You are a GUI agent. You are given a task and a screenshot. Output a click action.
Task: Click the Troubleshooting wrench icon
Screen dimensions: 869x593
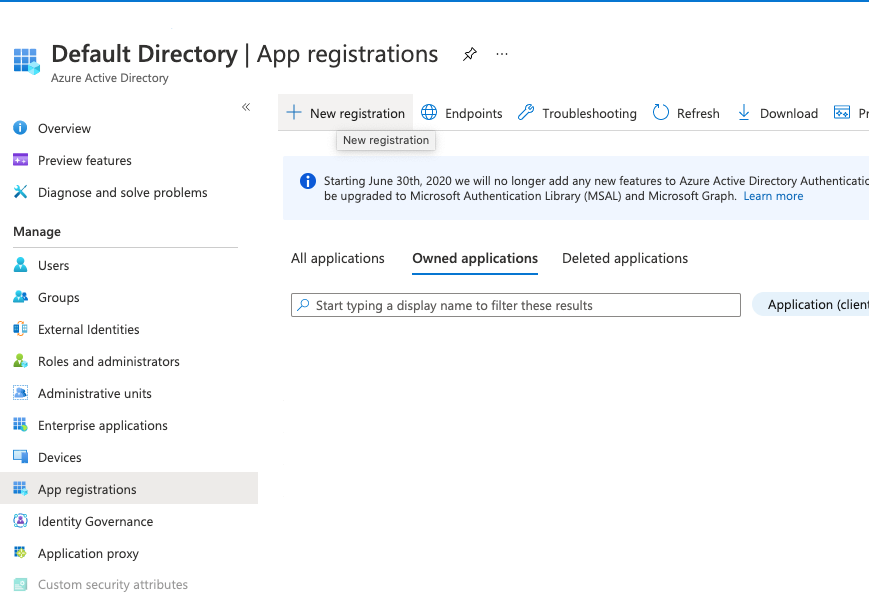(x=526, y=113)
